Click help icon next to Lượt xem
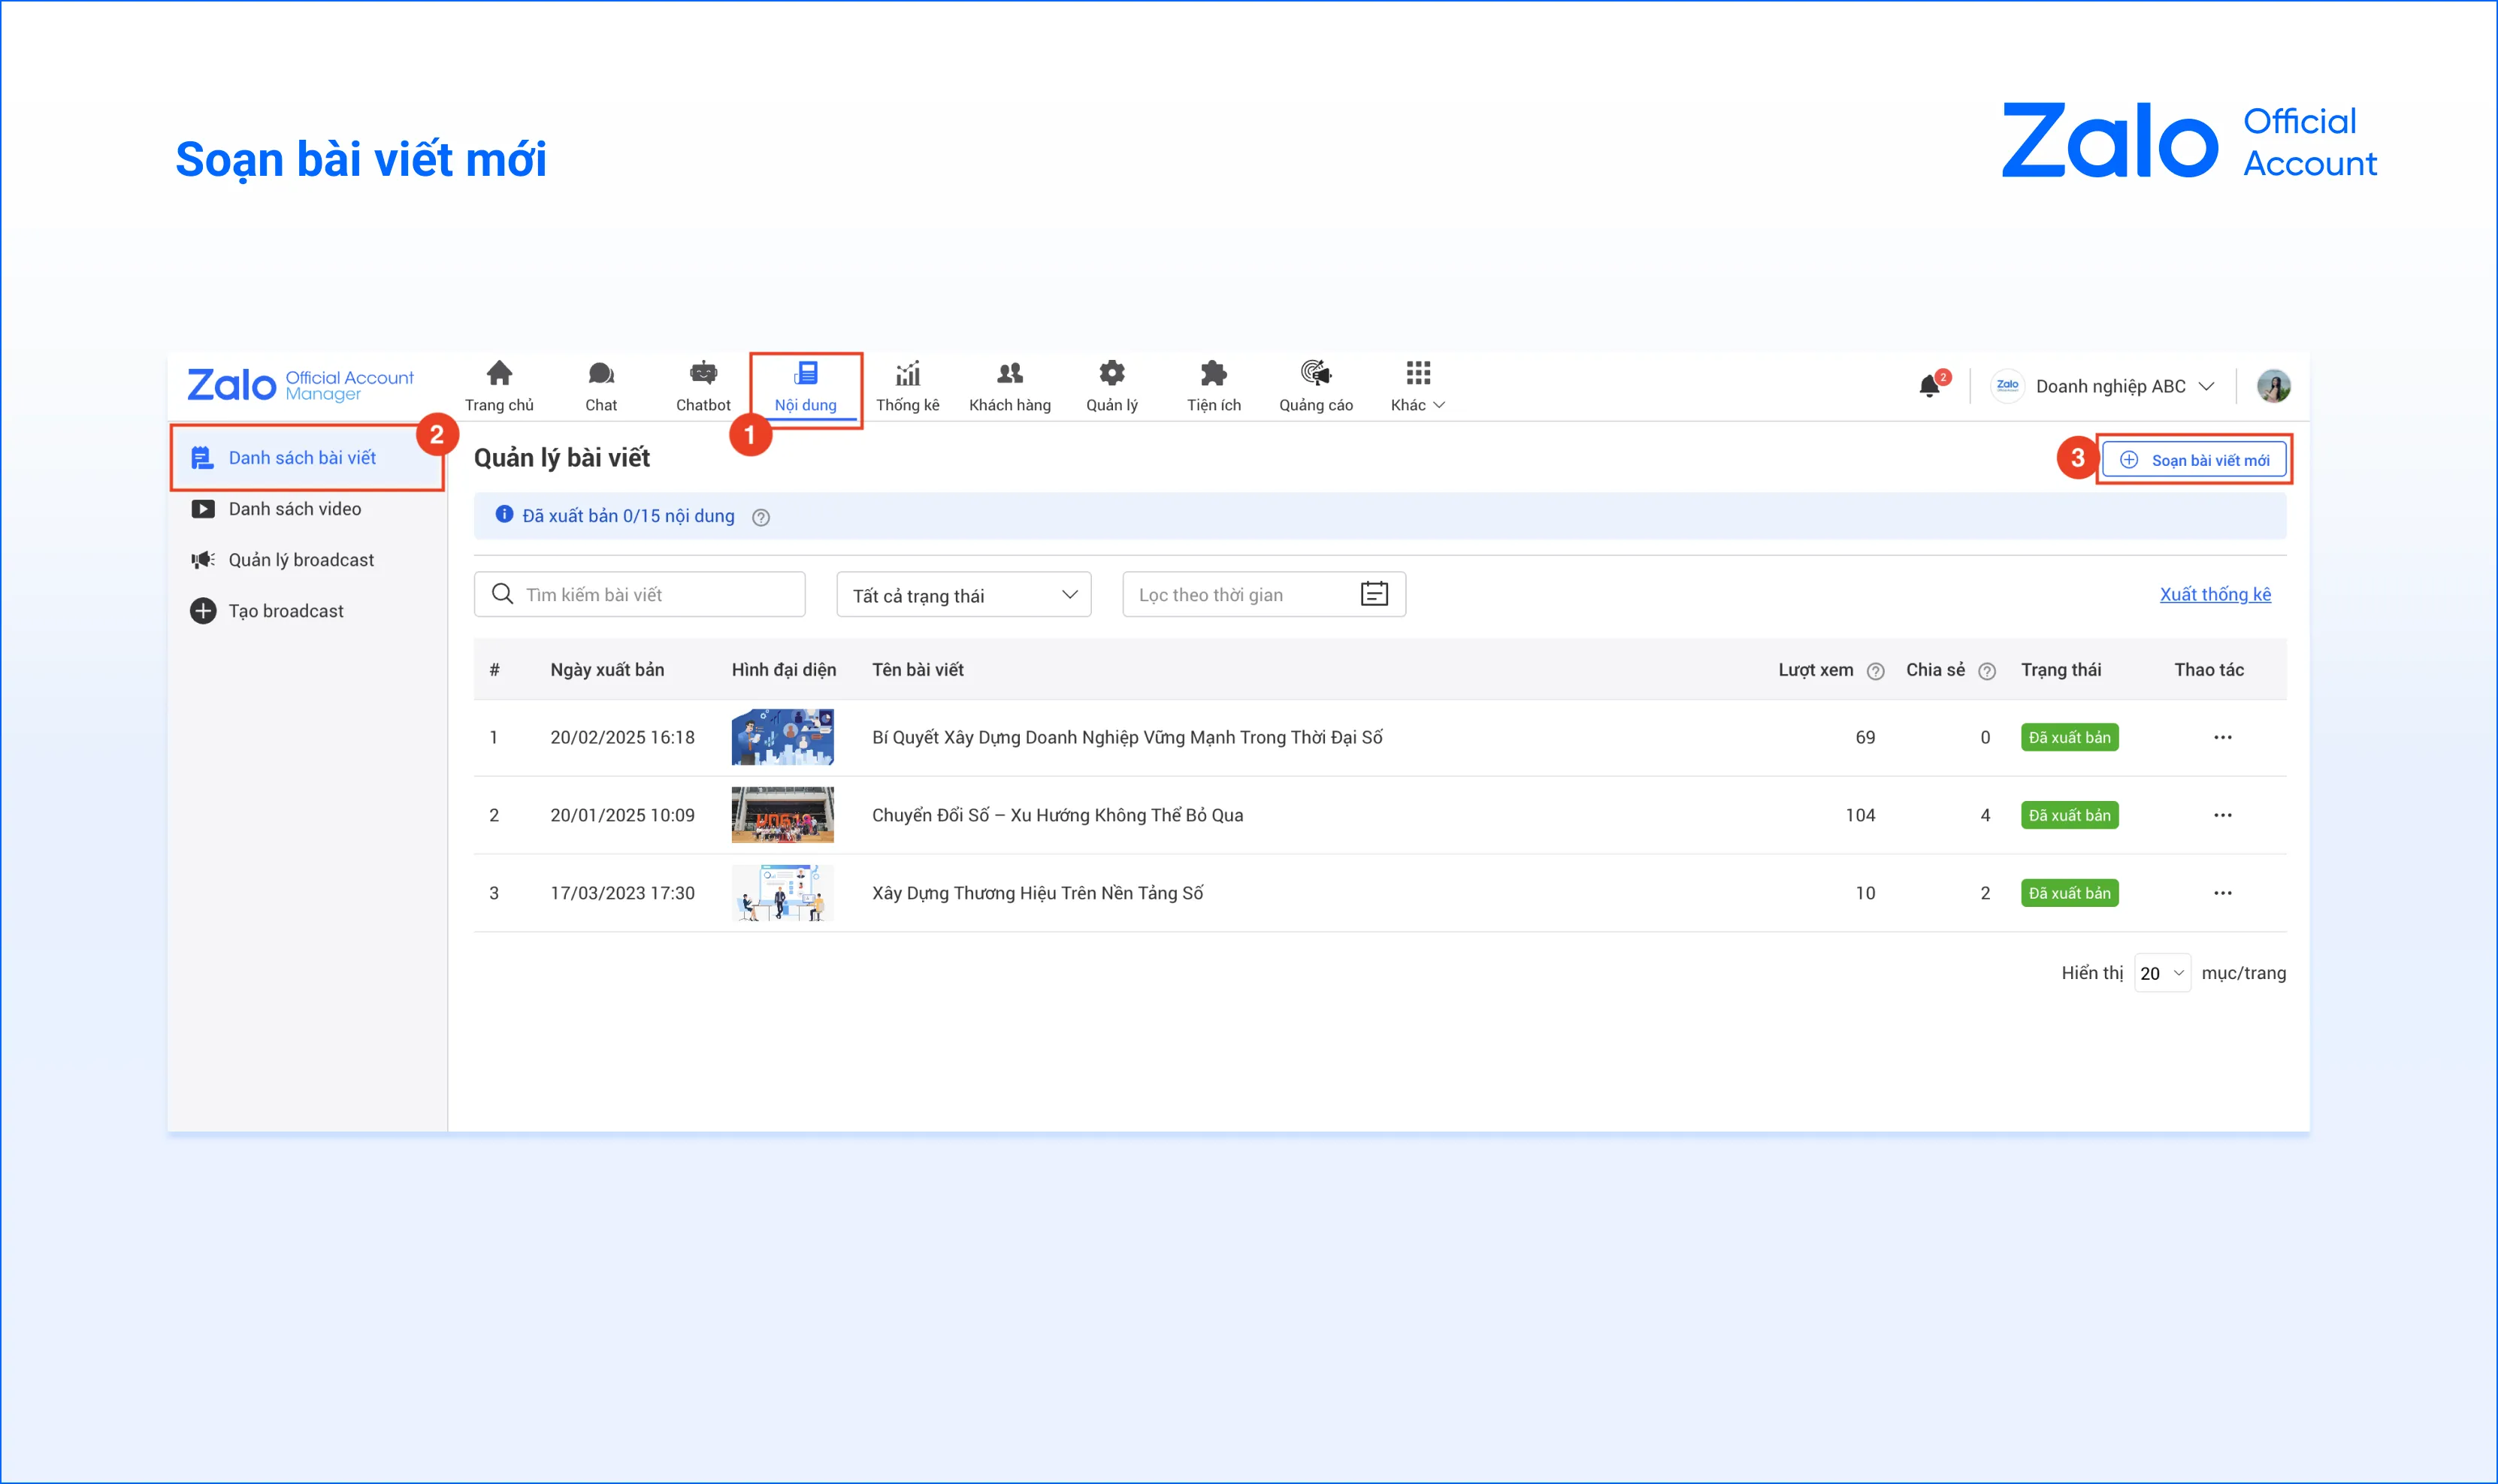The width and height of the screenshot is (2498, 1484). 1875,671
